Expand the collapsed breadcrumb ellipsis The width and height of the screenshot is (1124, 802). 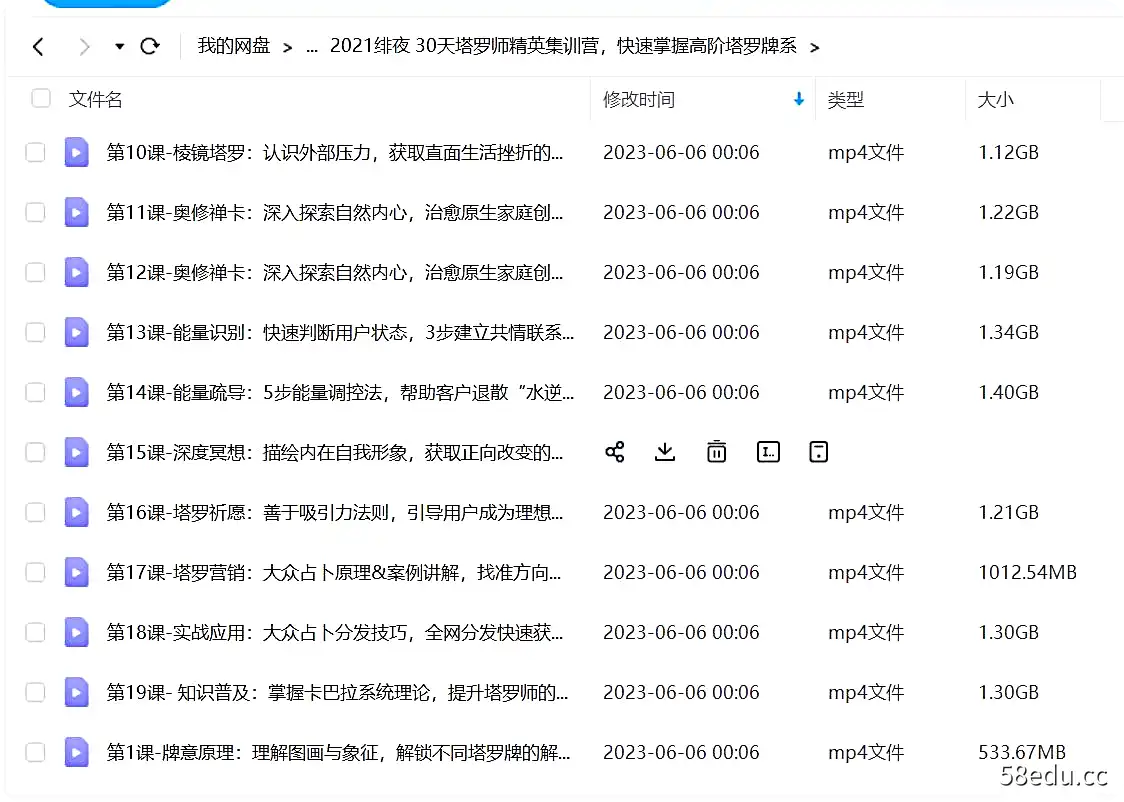(x=312, y=47)
